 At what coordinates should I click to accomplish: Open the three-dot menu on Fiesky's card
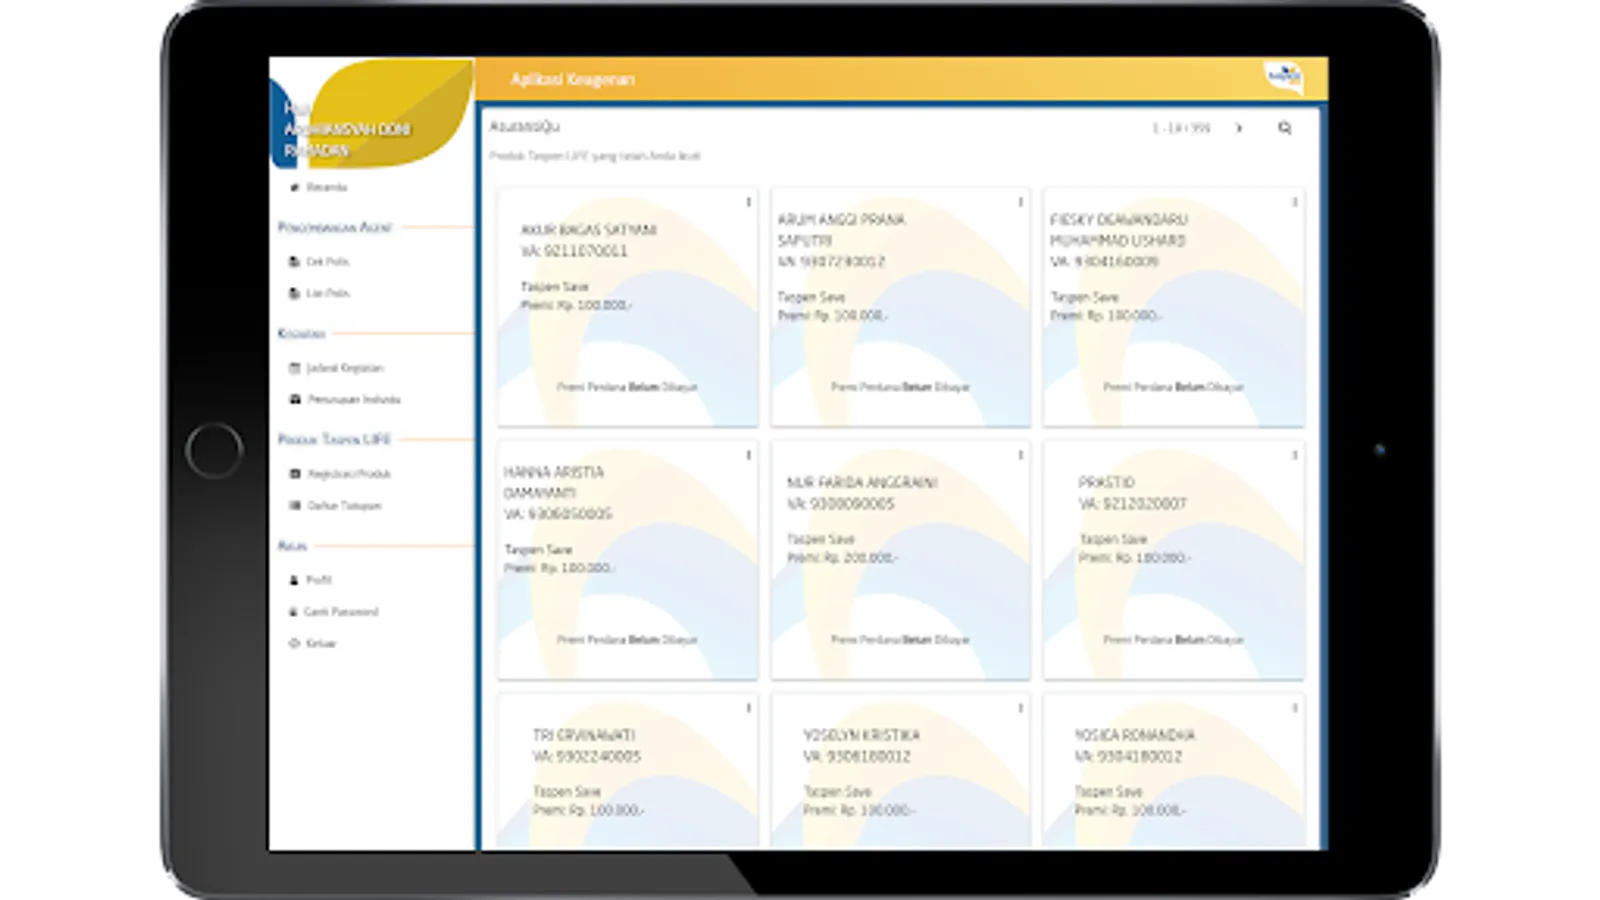click(1294, 202)
